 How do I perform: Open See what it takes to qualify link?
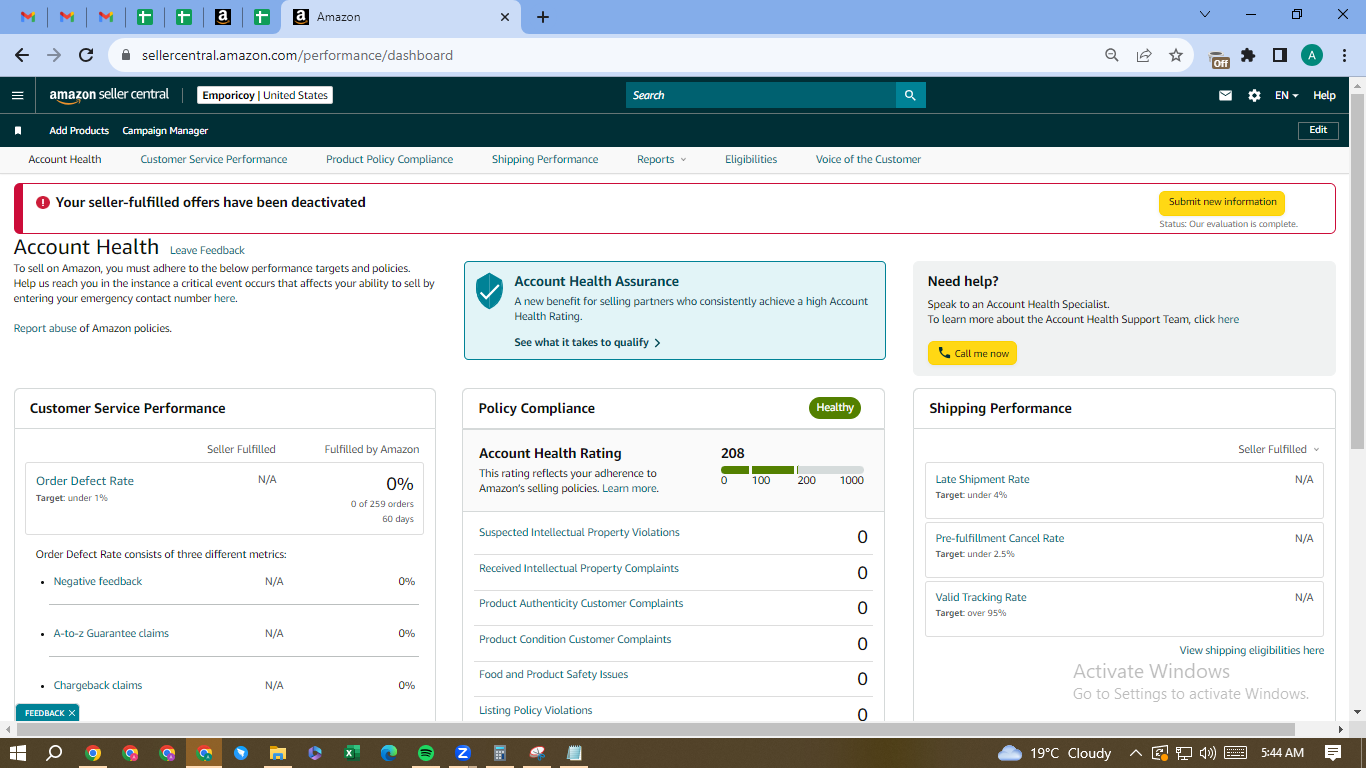click(587, 342)
